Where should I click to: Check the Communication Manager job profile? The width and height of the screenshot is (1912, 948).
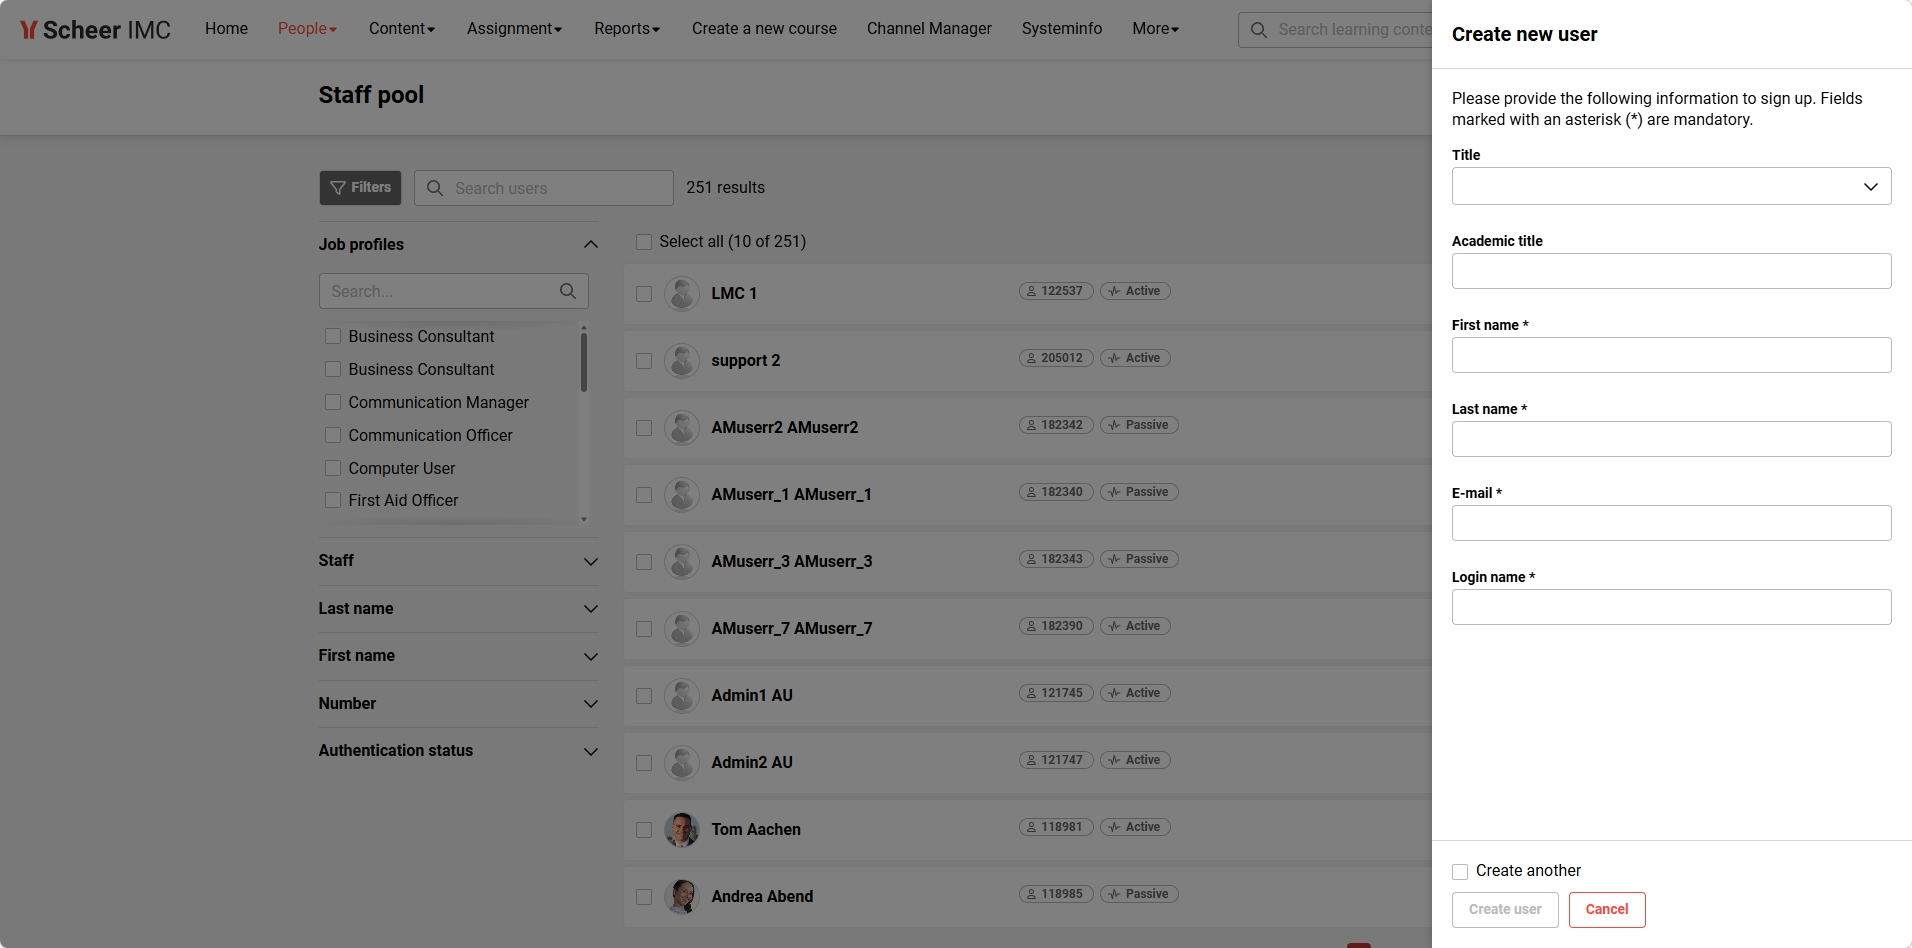(x=333, y=402)
